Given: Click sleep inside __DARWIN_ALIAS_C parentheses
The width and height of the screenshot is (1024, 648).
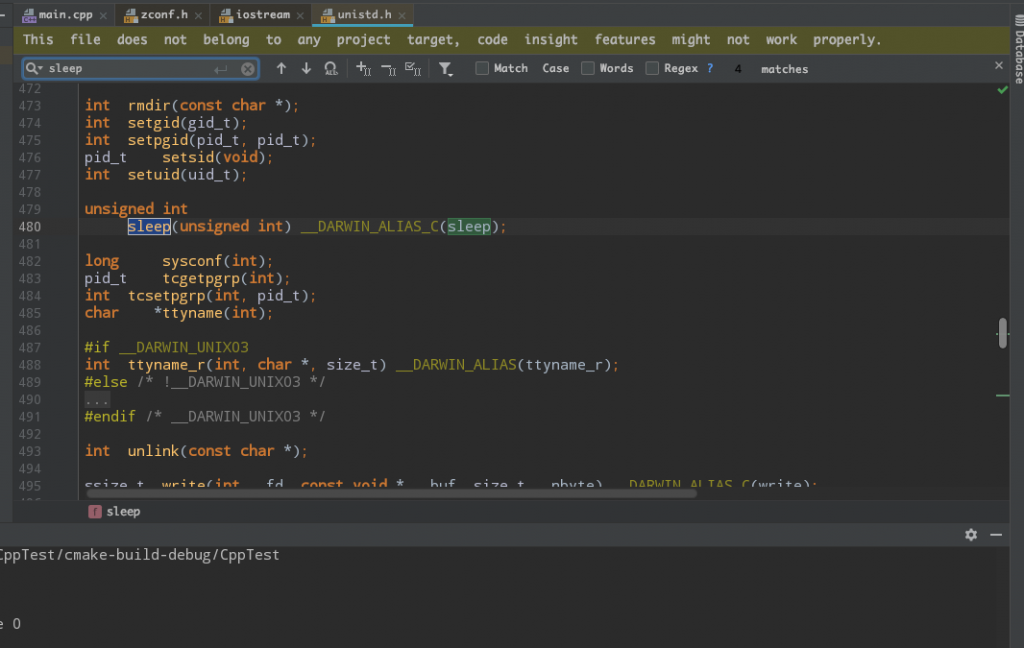Looking at the screenshot, I should pyautogui.click(x=468, y=227).
